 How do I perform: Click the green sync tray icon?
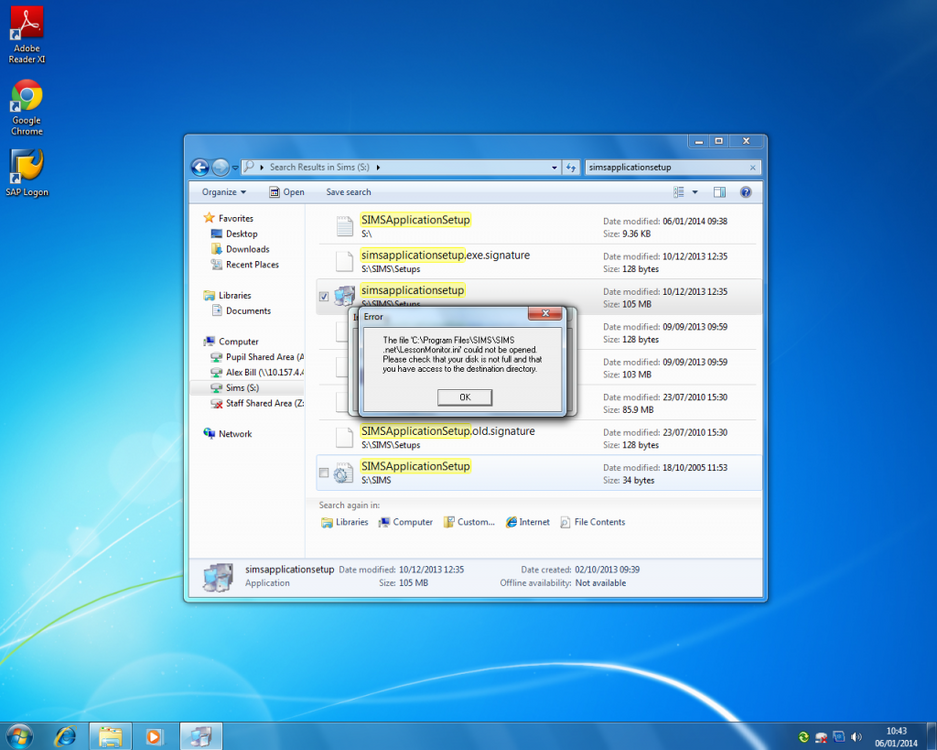(804, 737)
